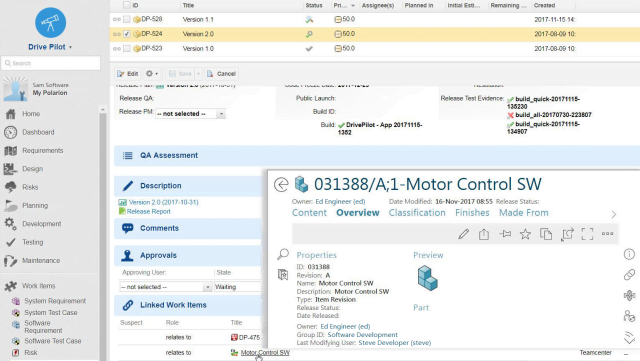Click the status icon of DP-524

(309, 34)
